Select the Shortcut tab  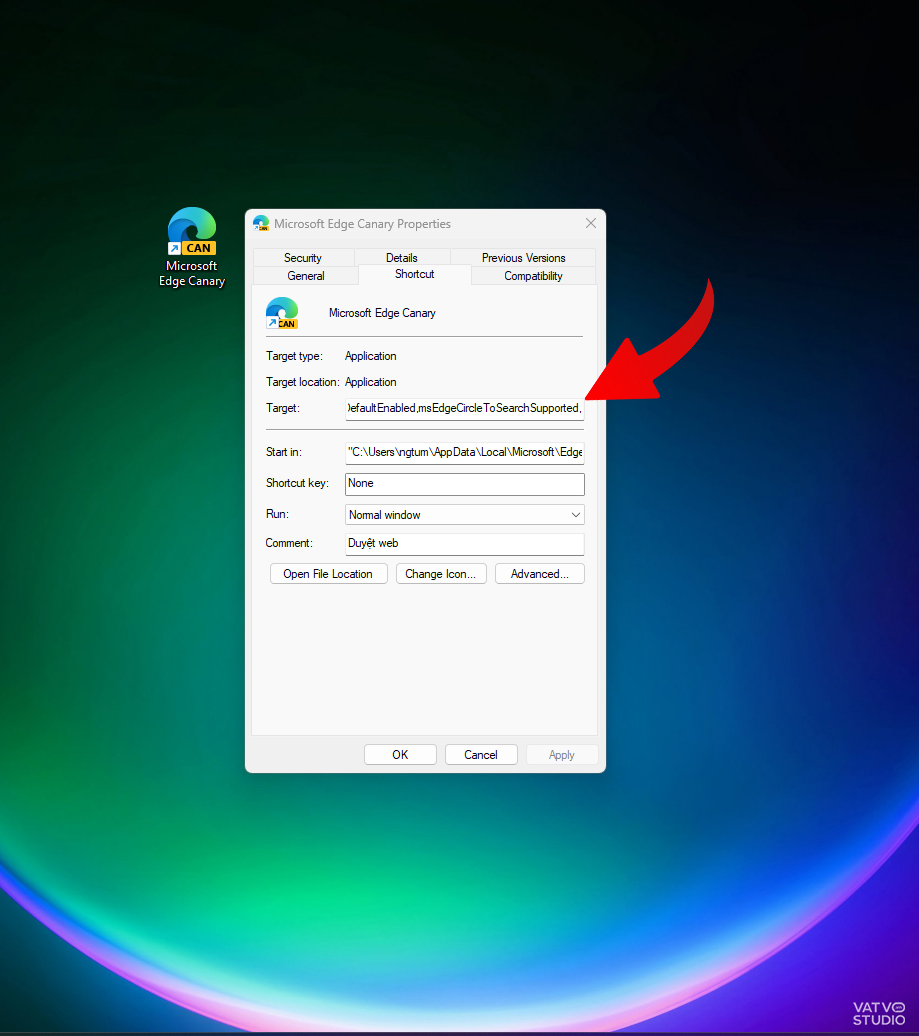(415, 274)
